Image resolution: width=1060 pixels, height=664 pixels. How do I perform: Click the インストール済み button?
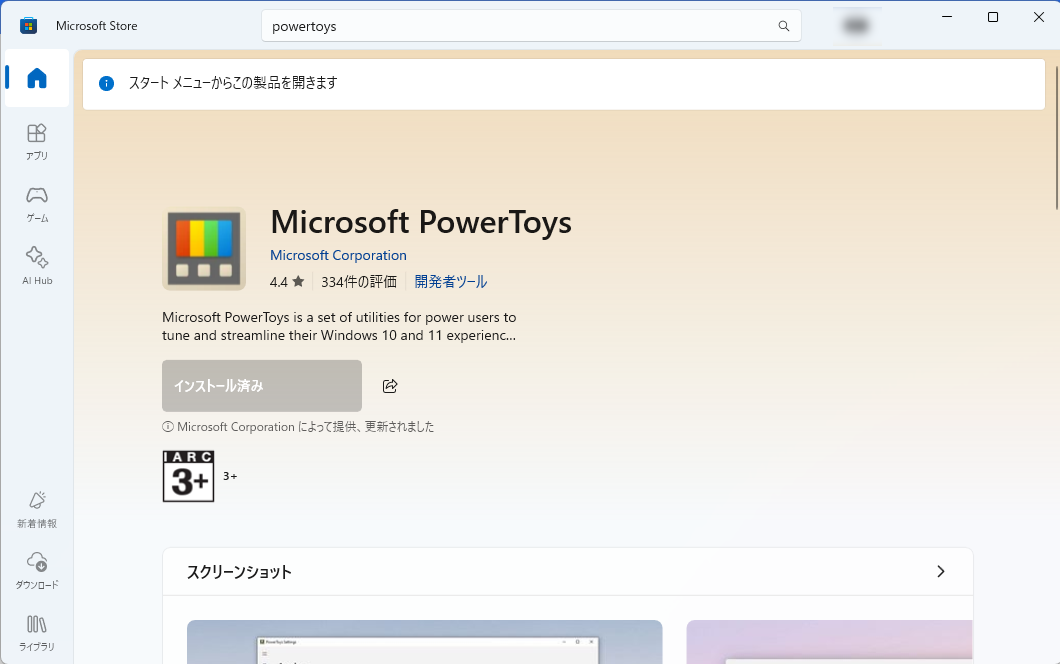click(x=262, y=385)
